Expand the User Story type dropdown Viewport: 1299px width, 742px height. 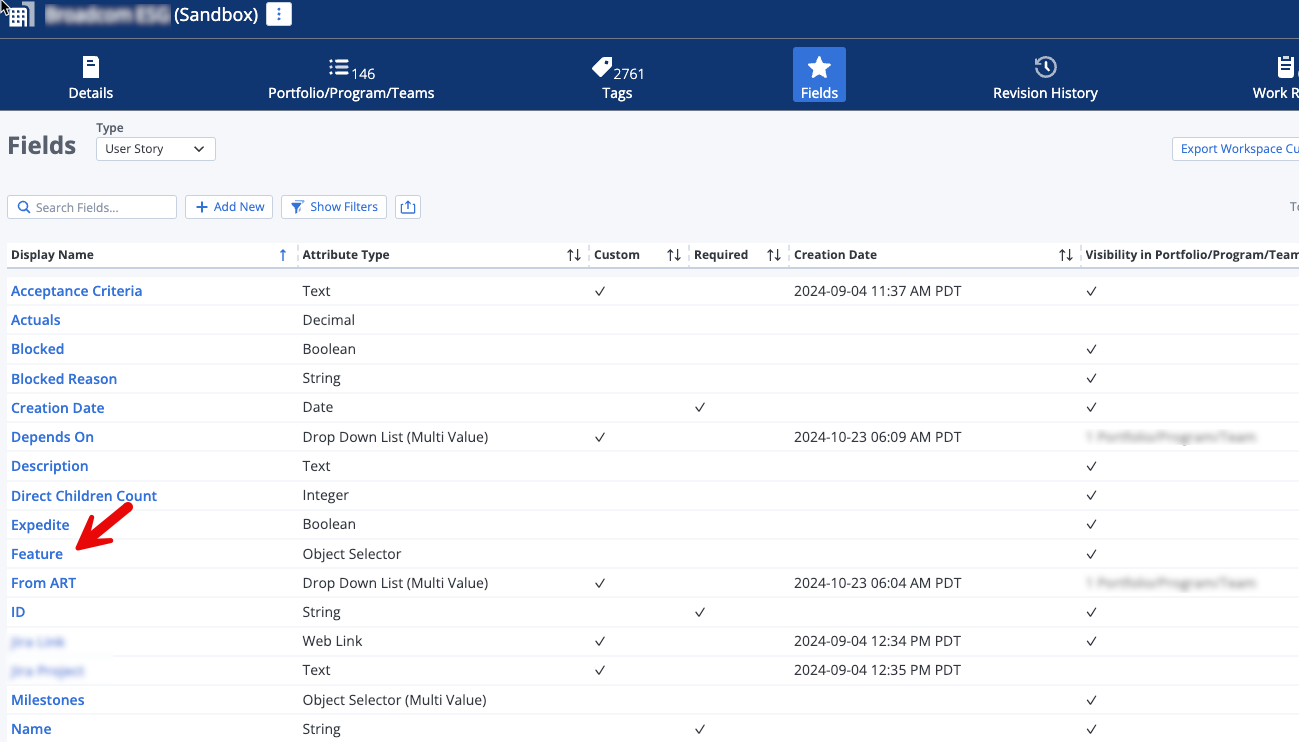click(156, 149)
